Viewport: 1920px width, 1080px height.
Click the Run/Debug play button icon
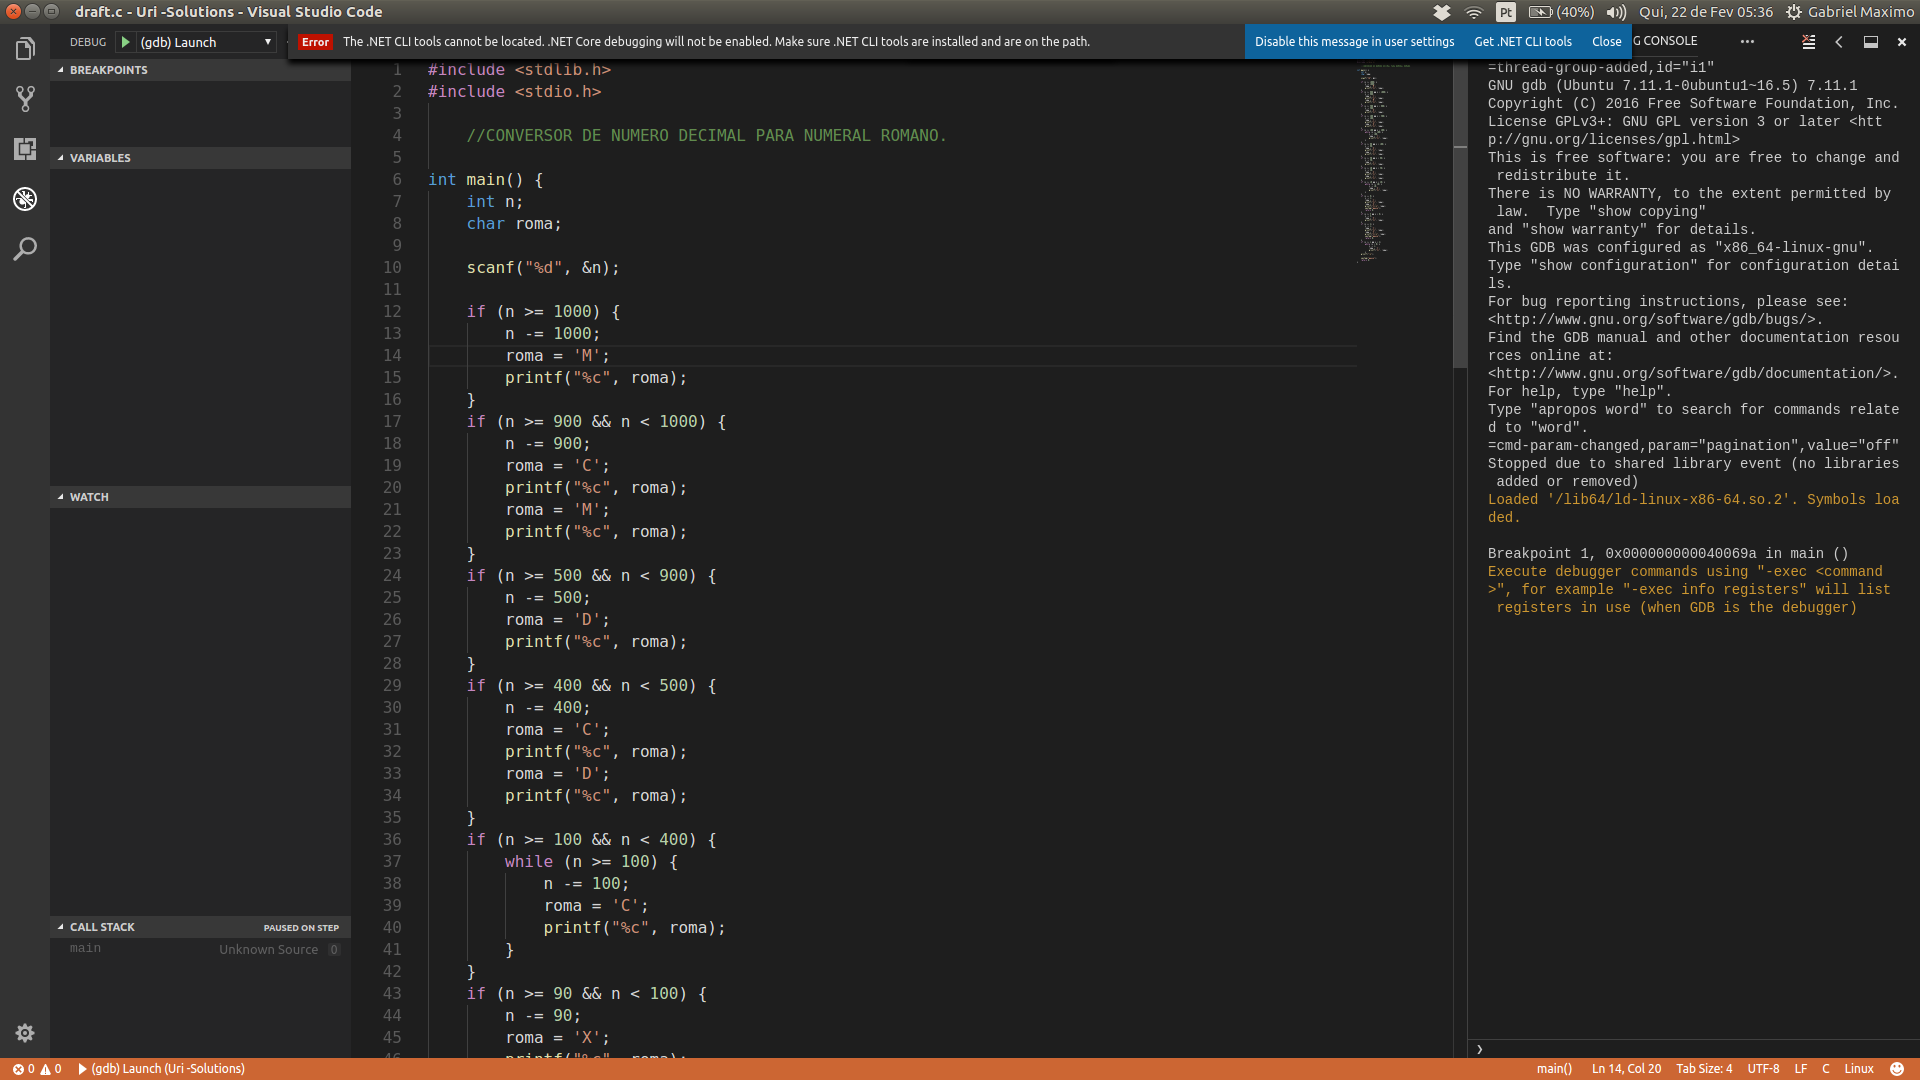point(127,41)
